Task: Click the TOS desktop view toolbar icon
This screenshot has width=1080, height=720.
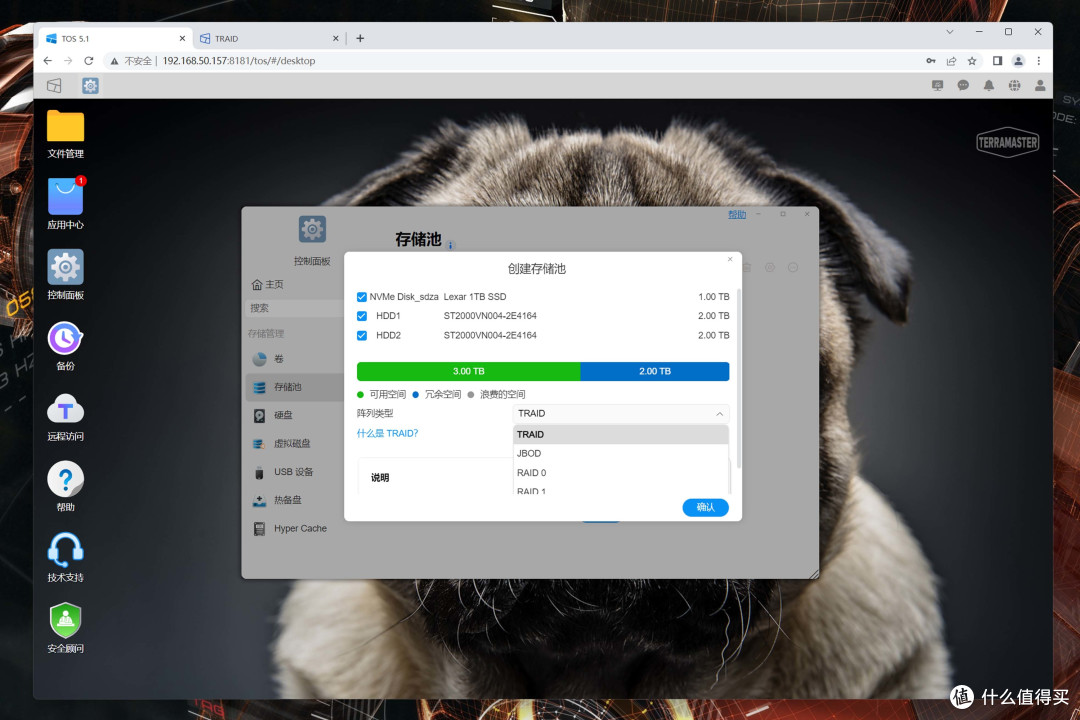Action: 54,85
